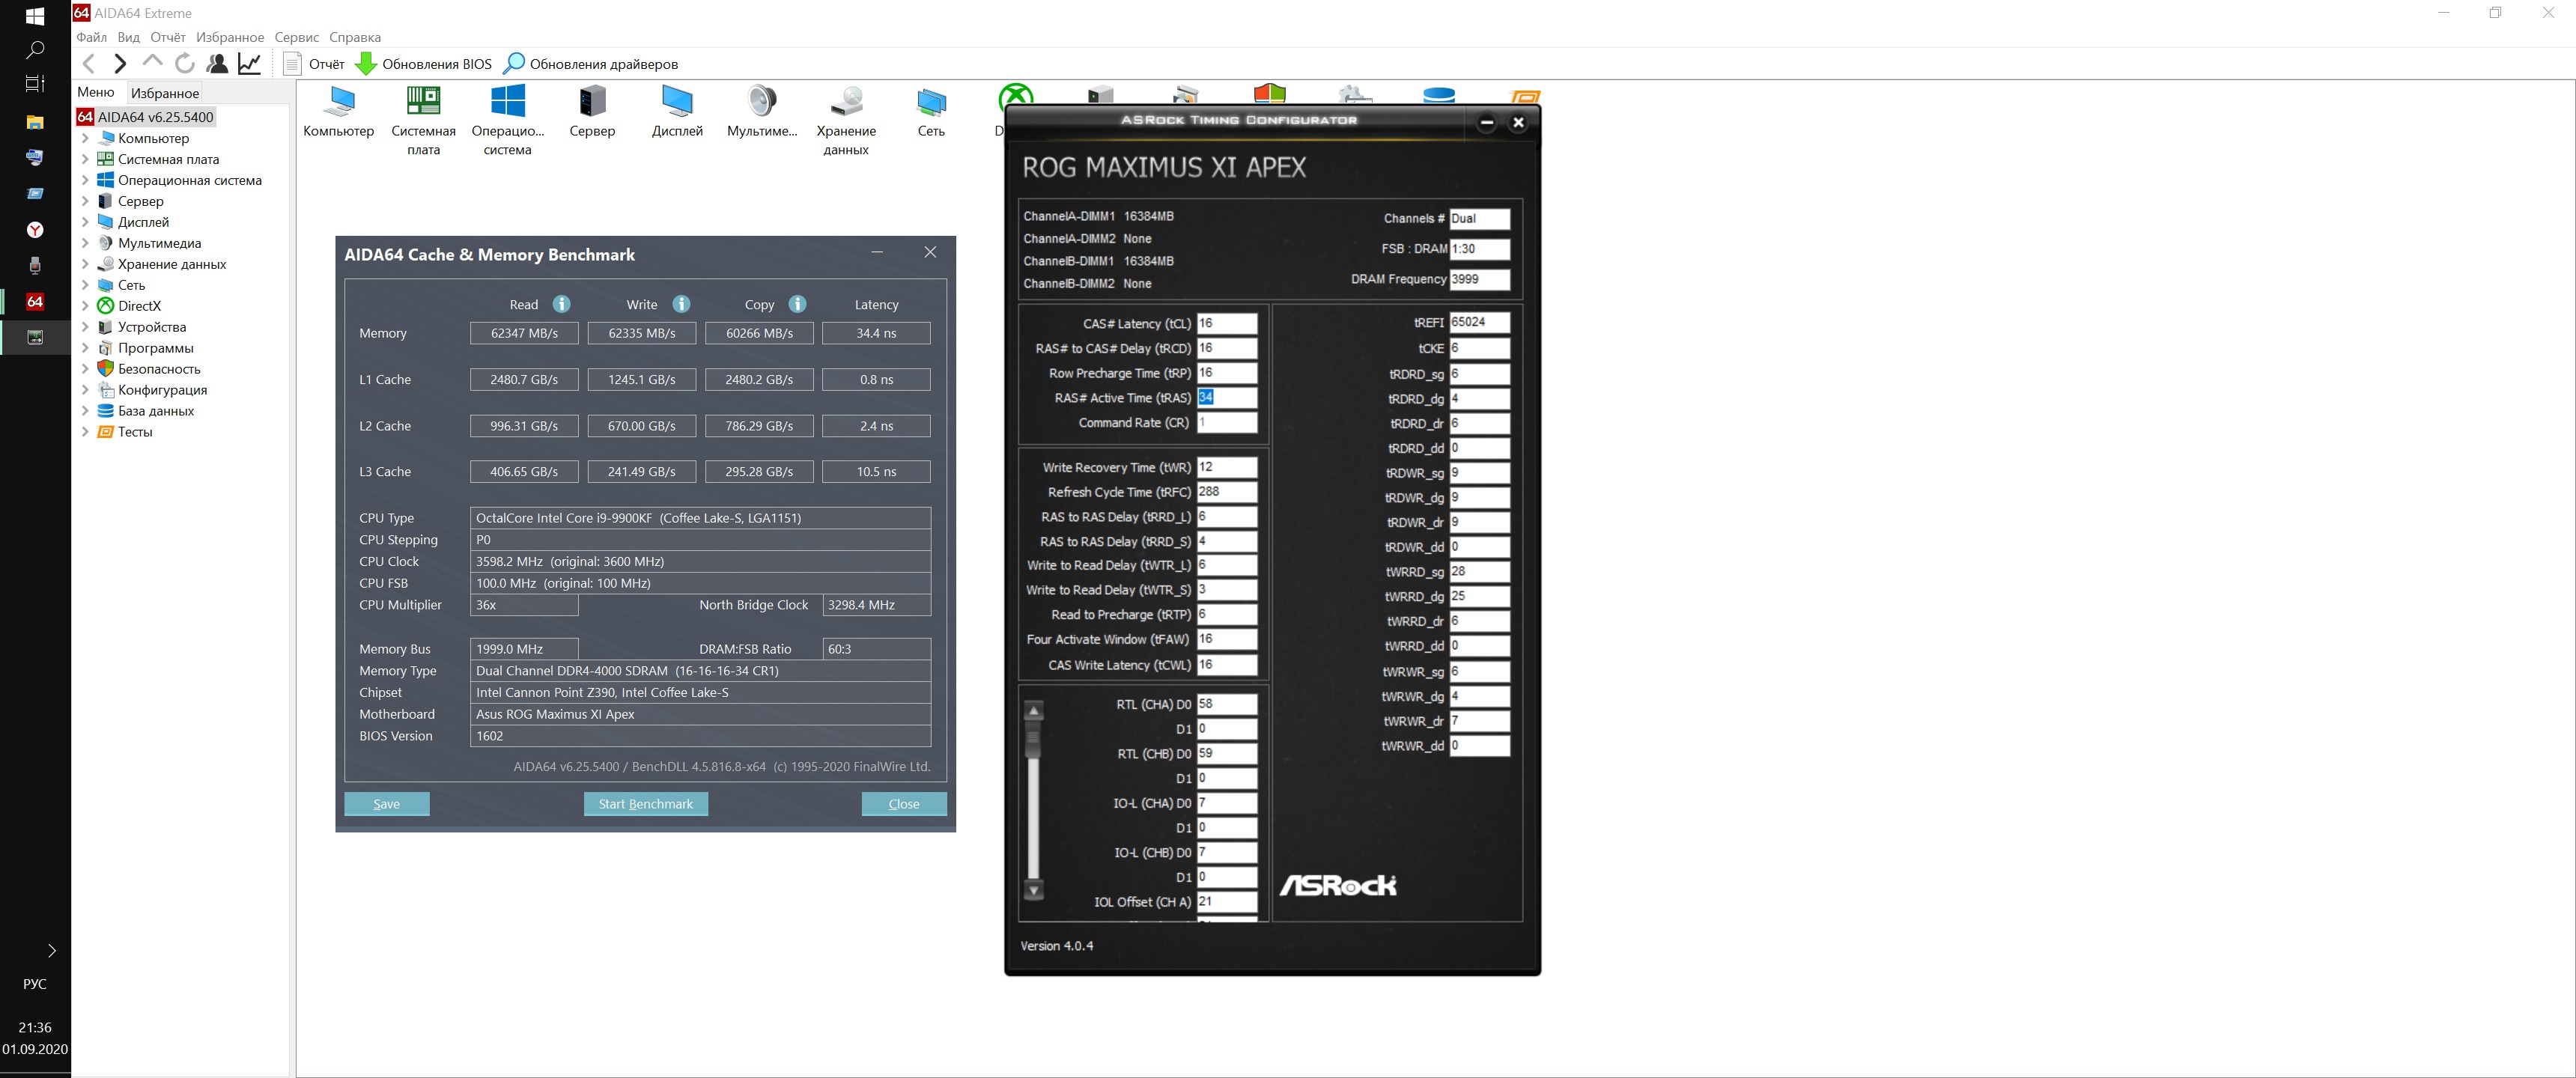Screen dimensions: 2576x1078
Task: Open the Хранение данных category icon
Action: coord(846,102)
